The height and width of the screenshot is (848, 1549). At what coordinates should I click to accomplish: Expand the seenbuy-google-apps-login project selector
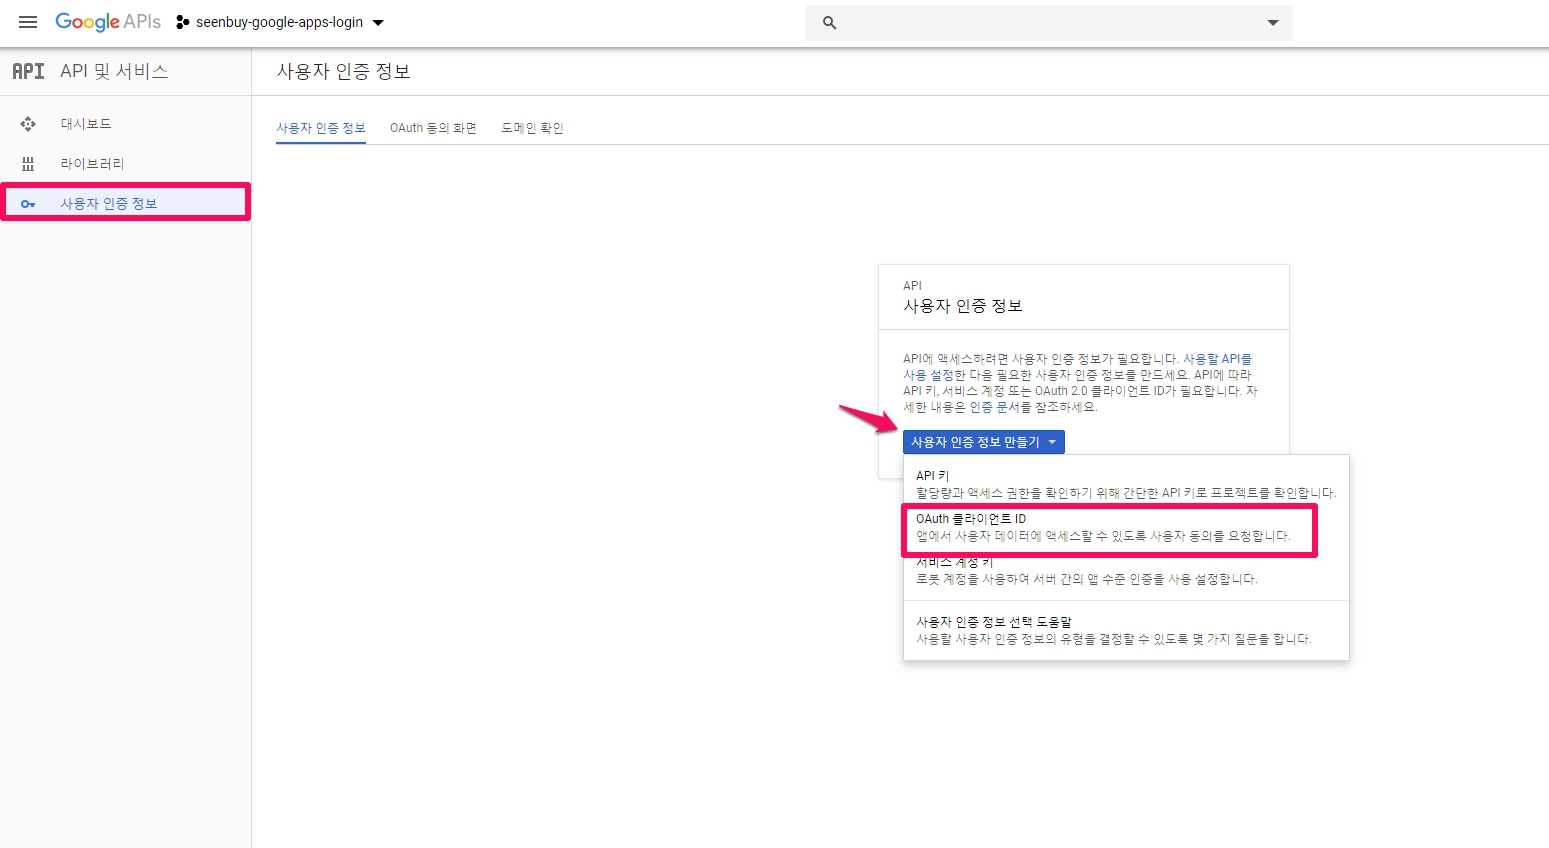[378, 23]
